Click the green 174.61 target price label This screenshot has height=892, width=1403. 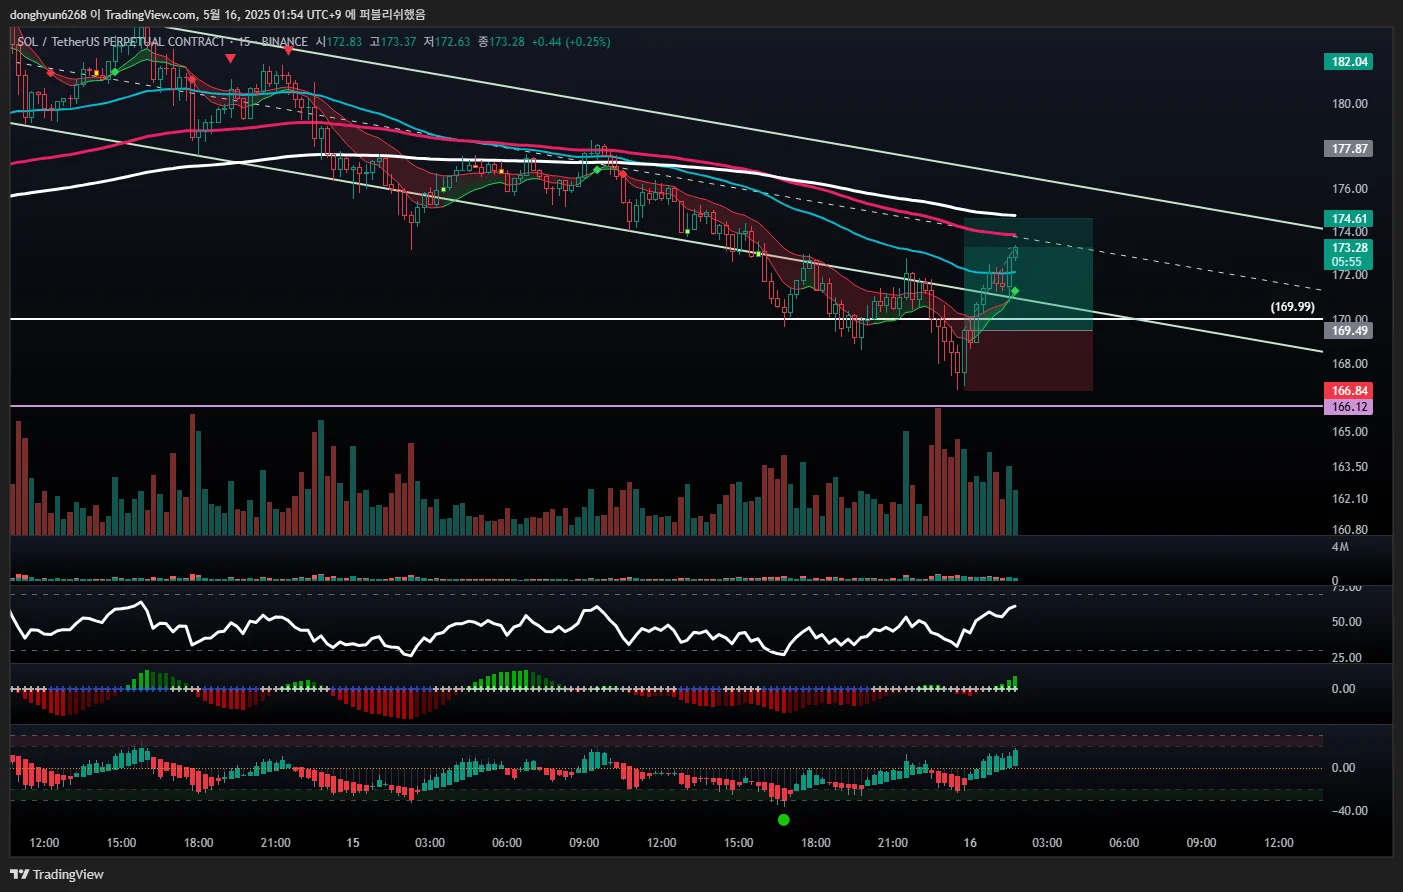pos(1349,219)
